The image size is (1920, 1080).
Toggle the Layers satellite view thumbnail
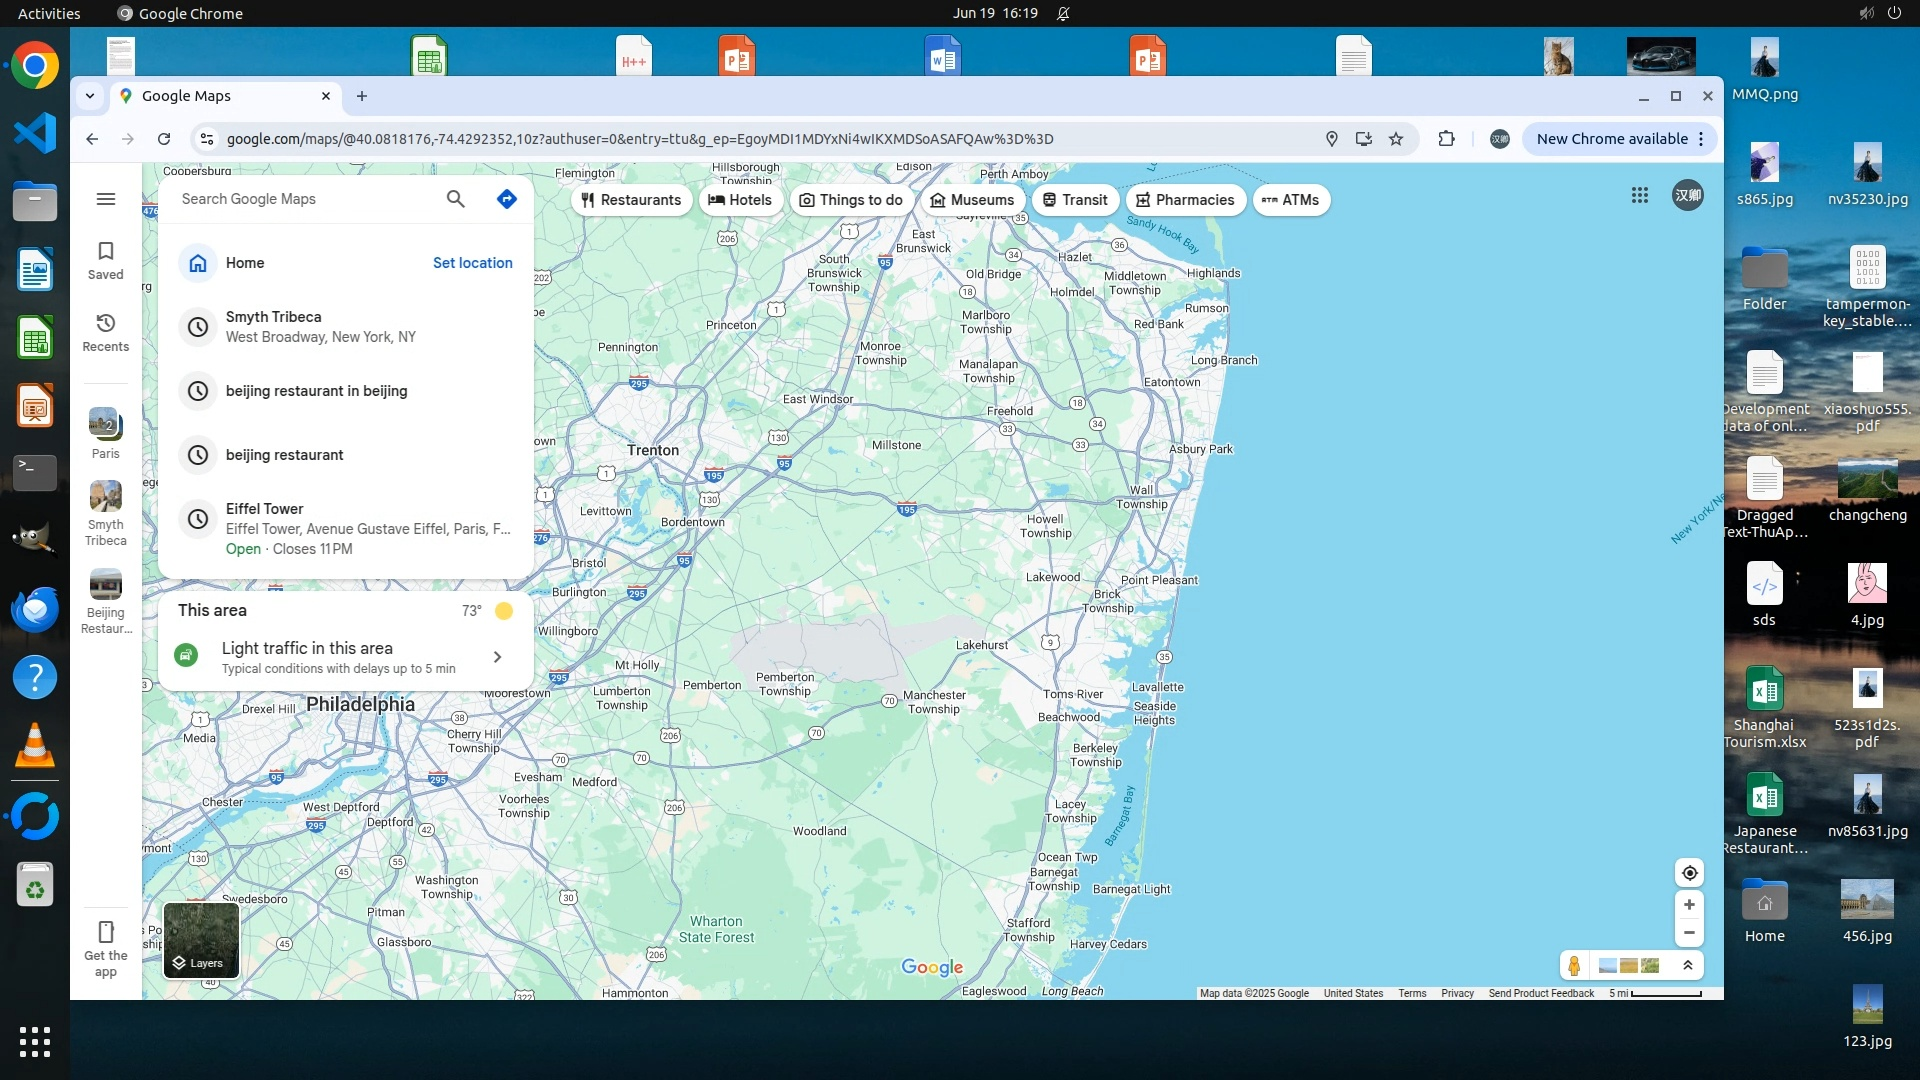coord(201,940)
